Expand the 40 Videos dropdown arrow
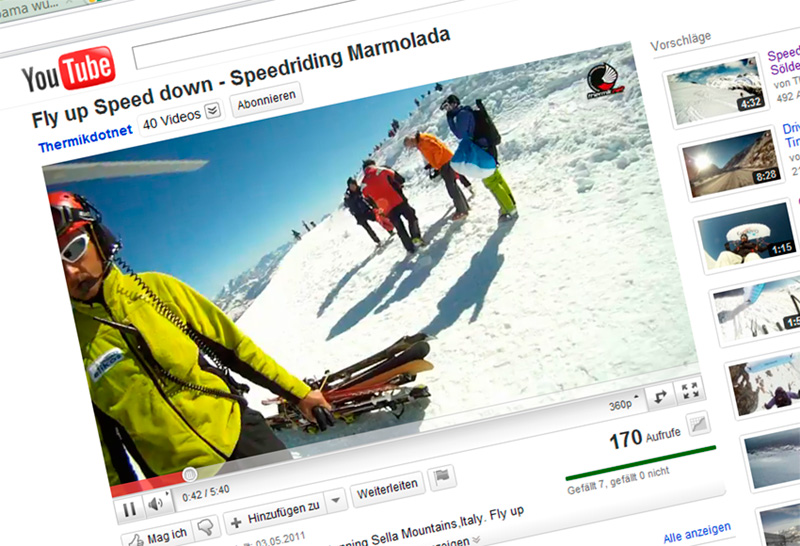 coord(213,110)
